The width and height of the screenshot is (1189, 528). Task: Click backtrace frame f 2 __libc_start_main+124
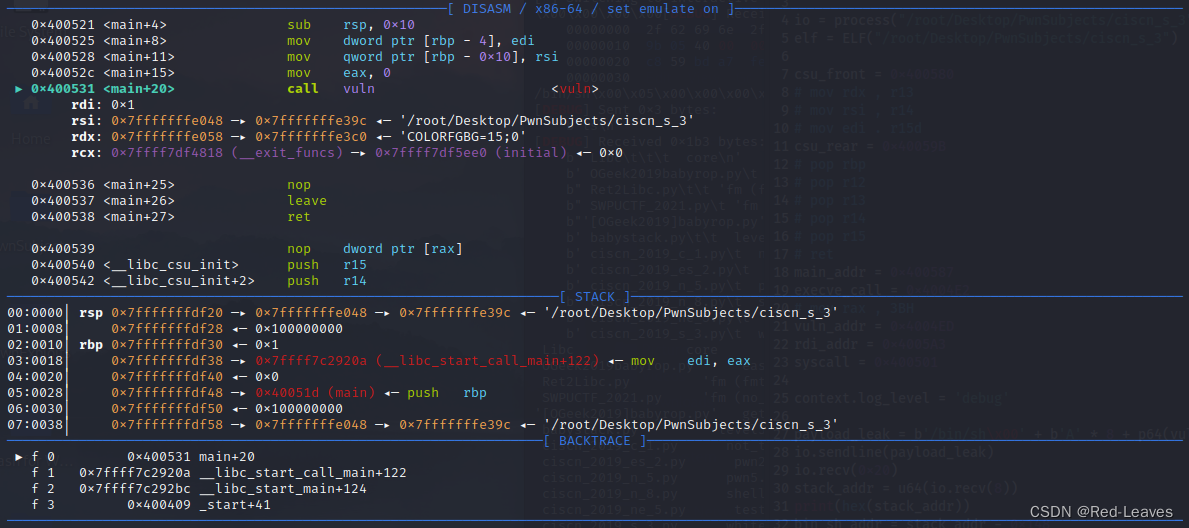click(x=199, y=488)
